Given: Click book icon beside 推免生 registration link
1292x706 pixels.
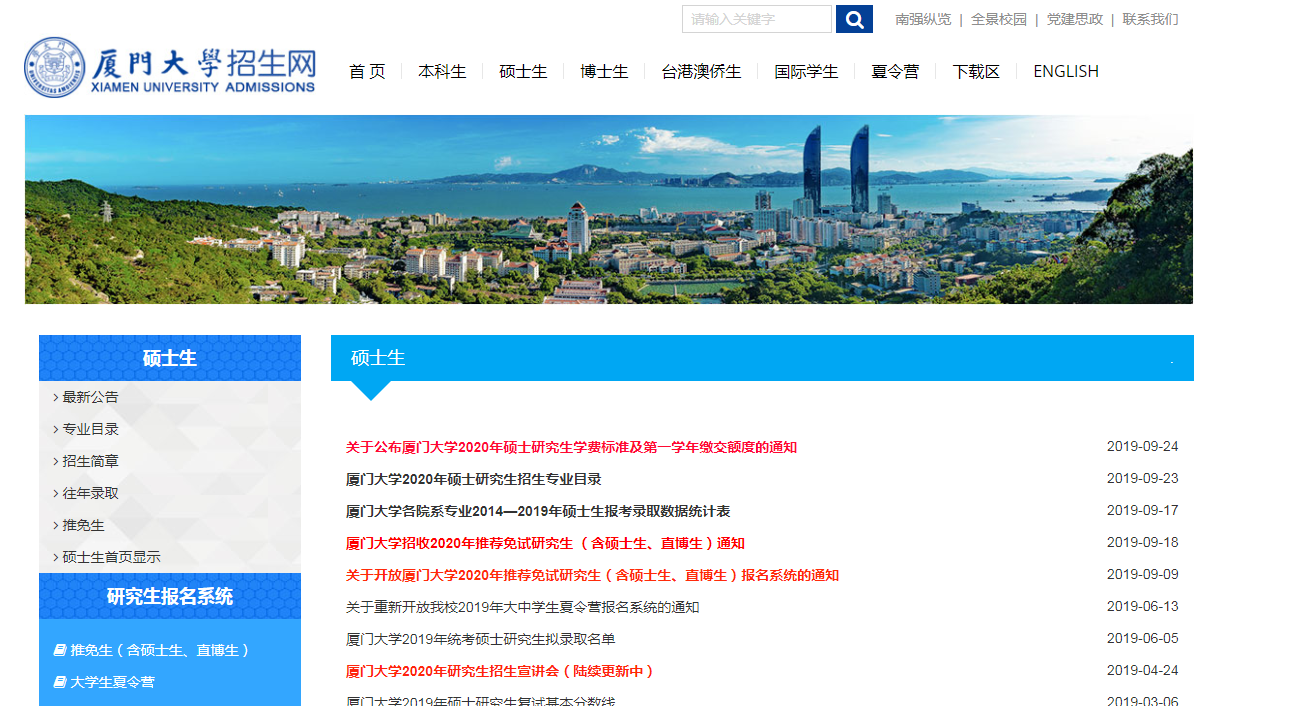Looking at the screenshot, I should tap(60, 650).
